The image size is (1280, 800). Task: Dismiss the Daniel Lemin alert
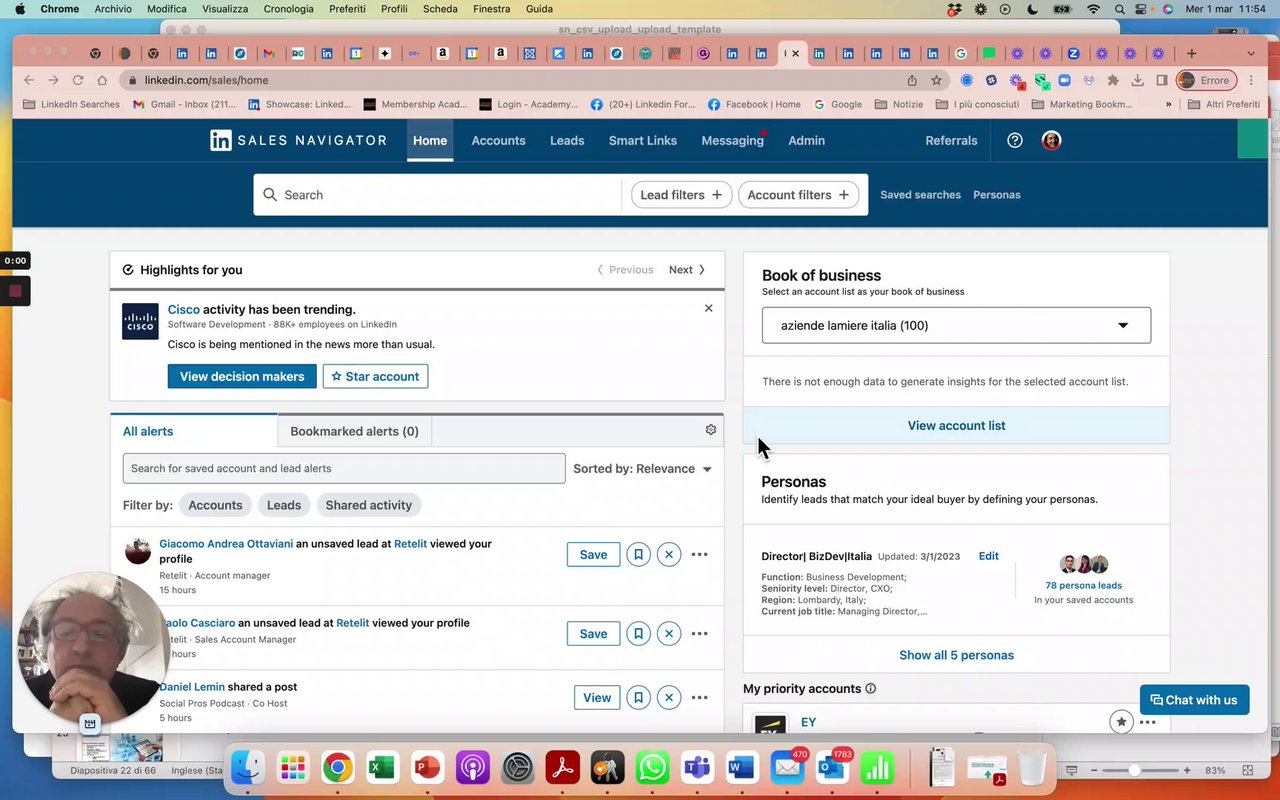point(669,697)
